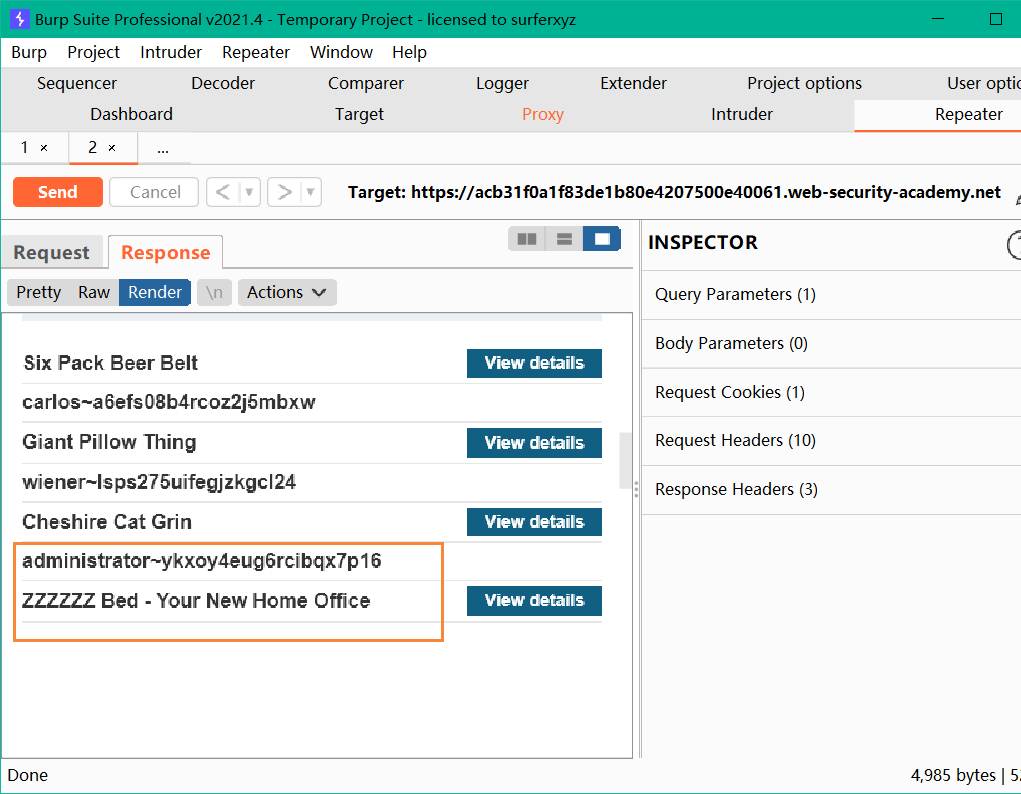The height and width of the screenshot is (794, 1021).
Task: Expand Request Headers (10) section
Action: coord(831,440)
